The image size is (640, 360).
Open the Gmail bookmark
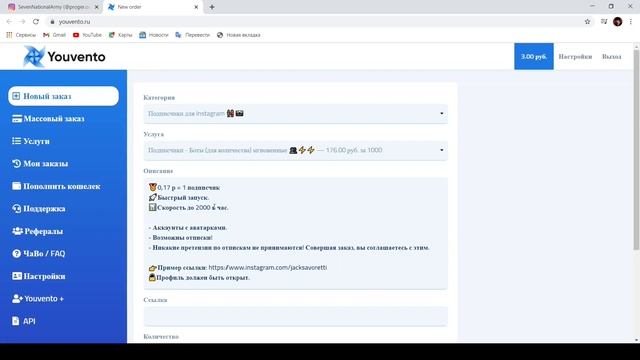pyautogui.click(x=54, y=35)
